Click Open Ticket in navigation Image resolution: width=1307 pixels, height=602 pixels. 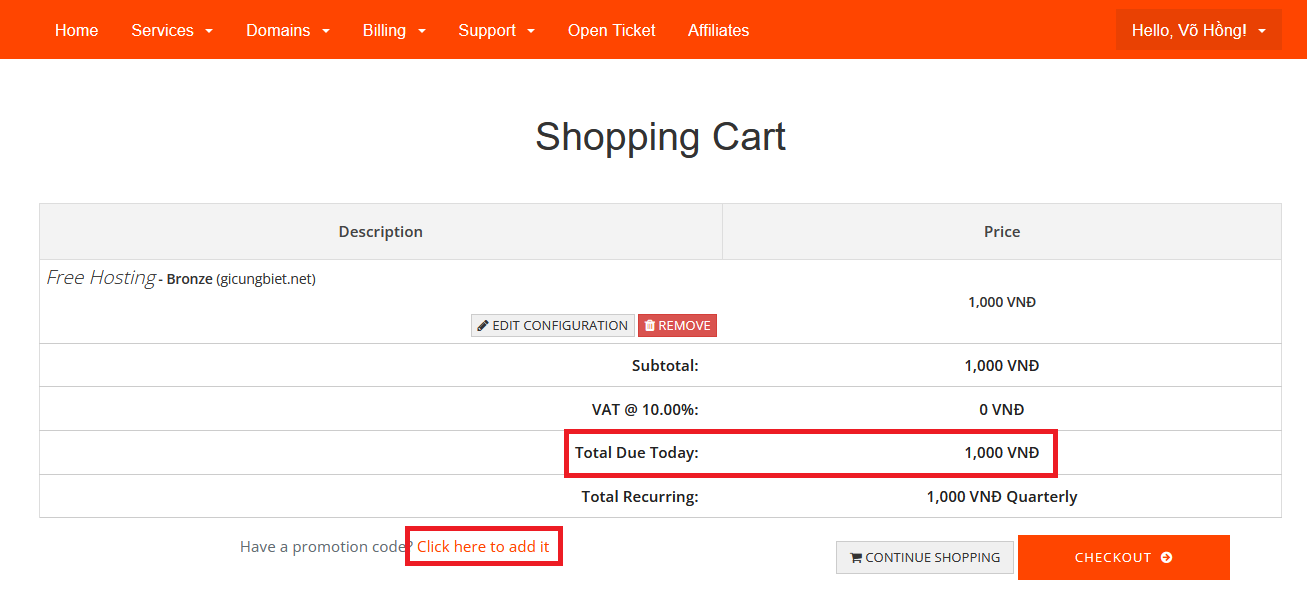[612, 30]
